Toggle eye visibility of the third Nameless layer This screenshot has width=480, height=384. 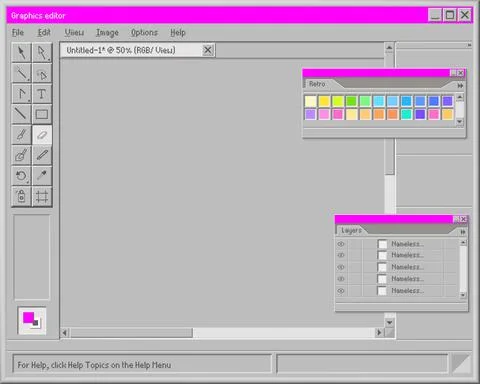(x=341, y=267)
